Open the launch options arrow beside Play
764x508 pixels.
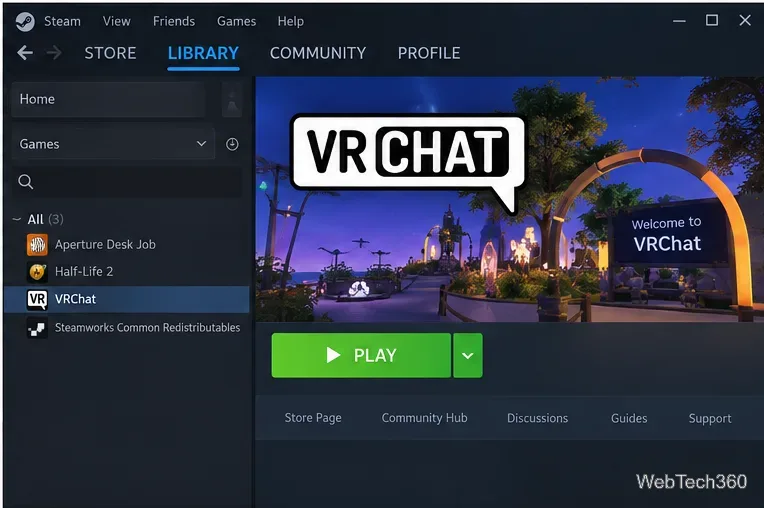[x=468, y=356]
